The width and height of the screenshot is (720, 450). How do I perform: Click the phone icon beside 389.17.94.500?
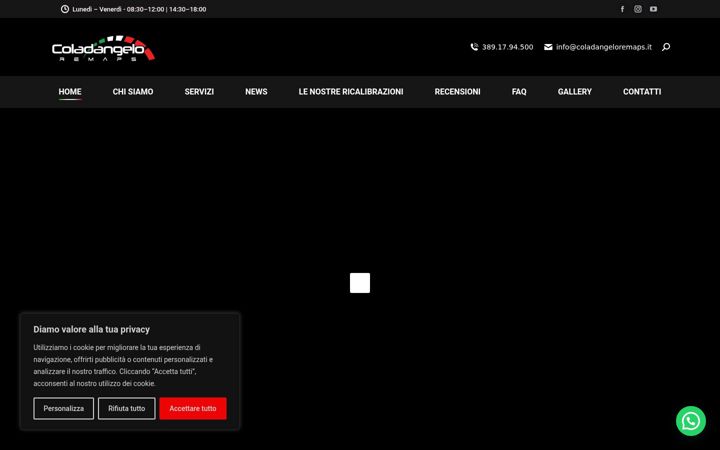[474, 47]
